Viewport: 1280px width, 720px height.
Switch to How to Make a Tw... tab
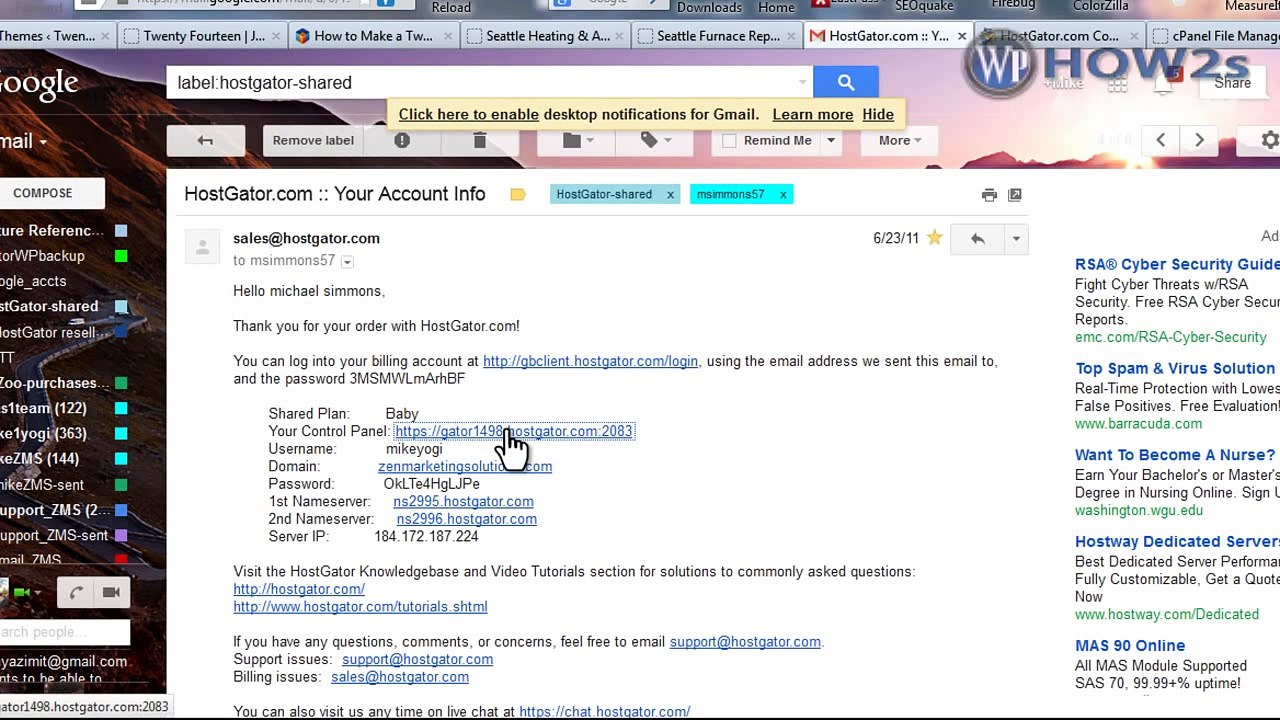coord(373,36)
